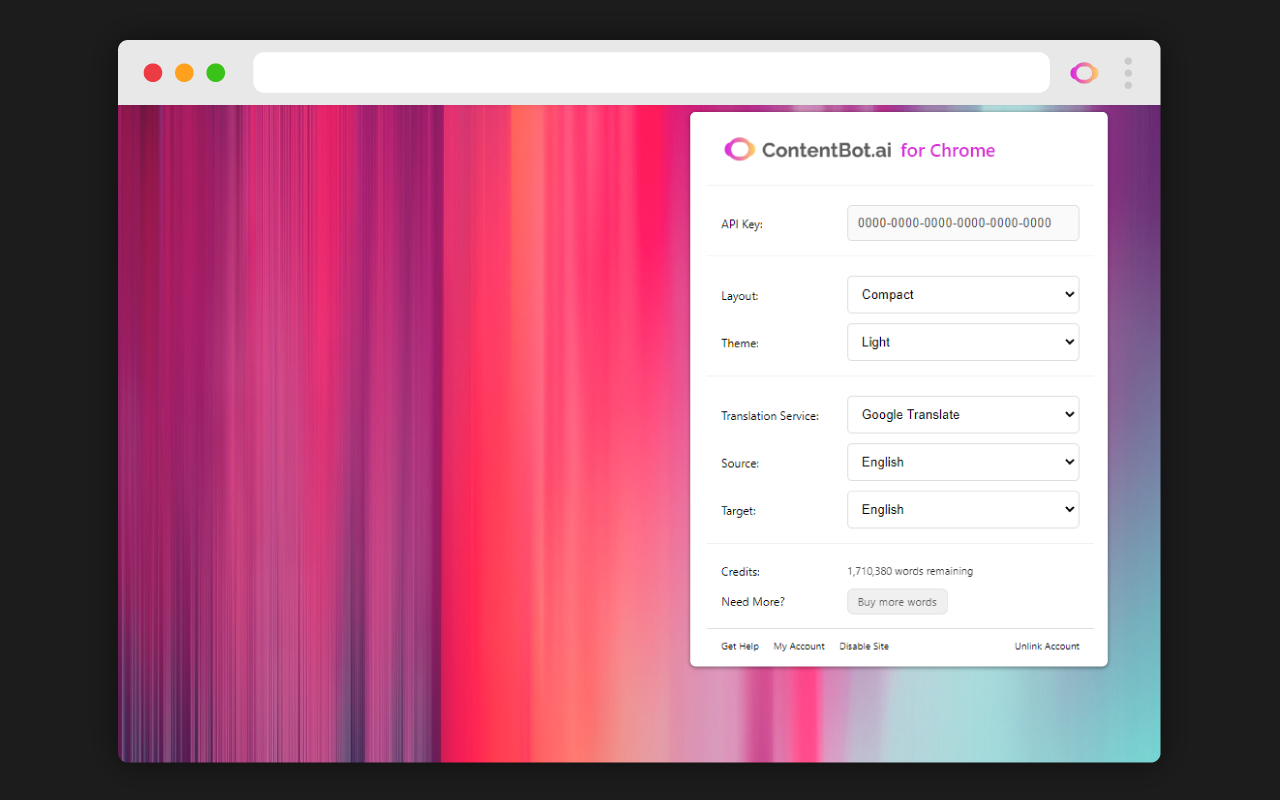Click the Buy more words button

pos(897,602)
